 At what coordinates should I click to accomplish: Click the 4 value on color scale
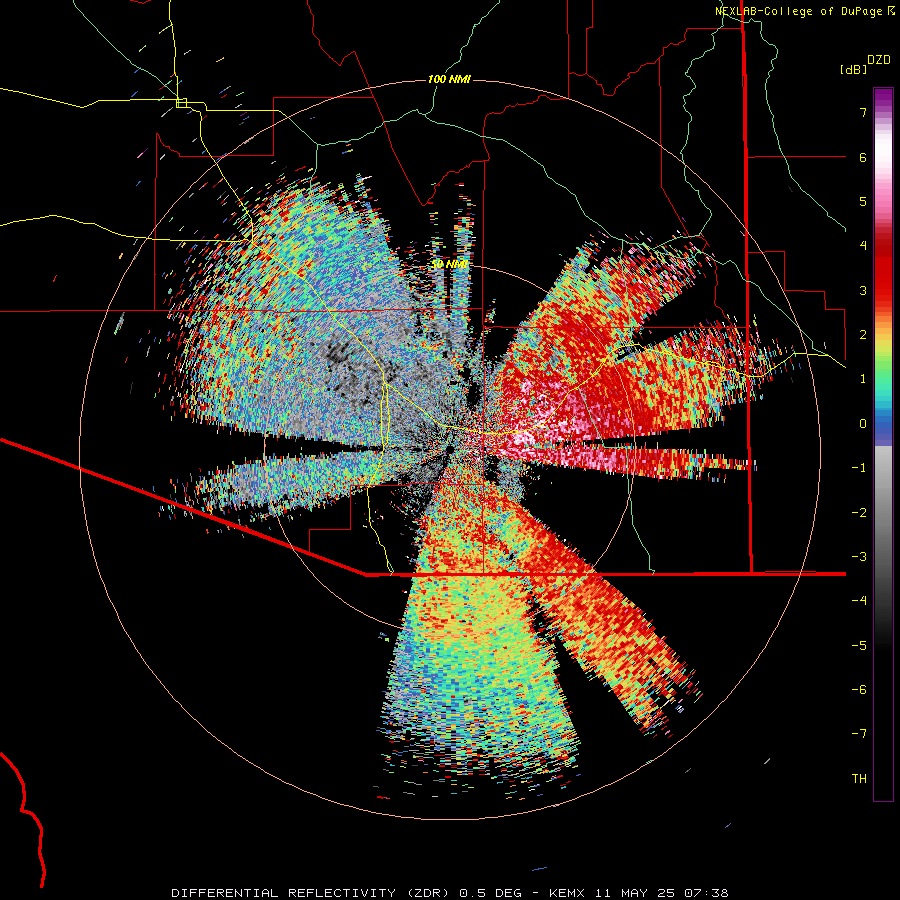tap(863, 246)
